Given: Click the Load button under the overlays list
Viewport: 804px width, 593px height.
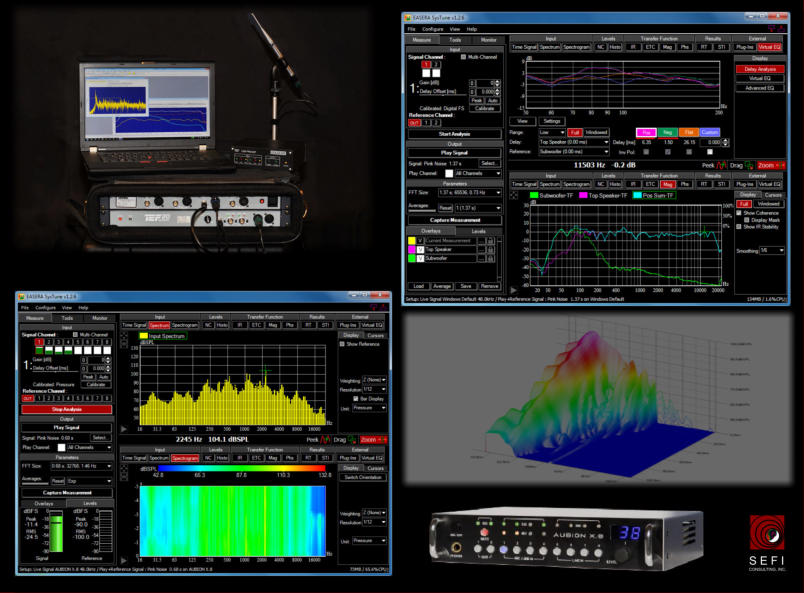Looking at the screenshot, I should coord(419,286).
